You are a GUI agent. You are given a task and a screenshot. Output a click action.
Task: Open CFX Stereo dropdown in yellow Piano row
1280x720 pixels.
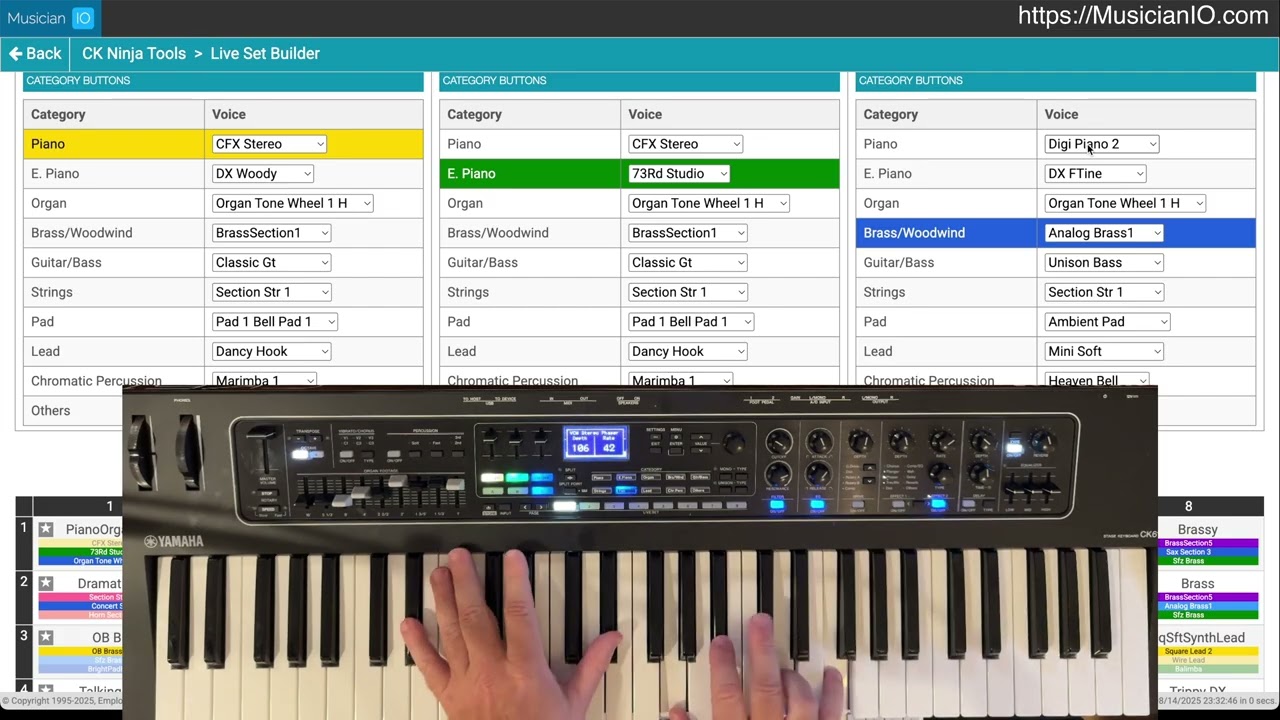pyautogui.click(x=269, y=144)
